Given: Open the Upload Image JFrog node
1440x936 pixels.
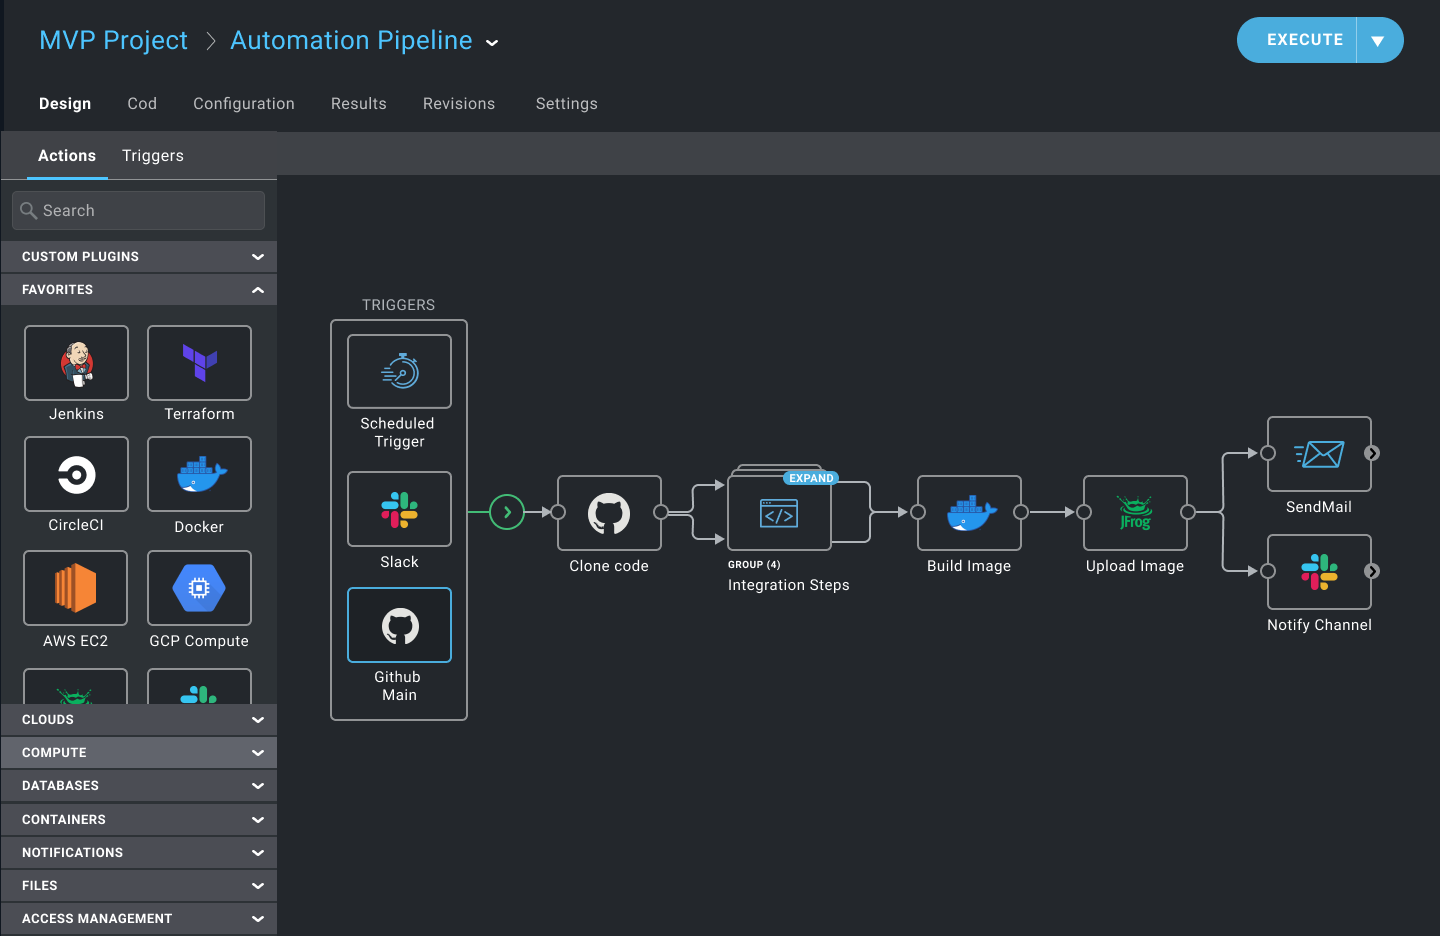Looking at the screenshot, I should pyautogui.click(x=1134, y=513).
